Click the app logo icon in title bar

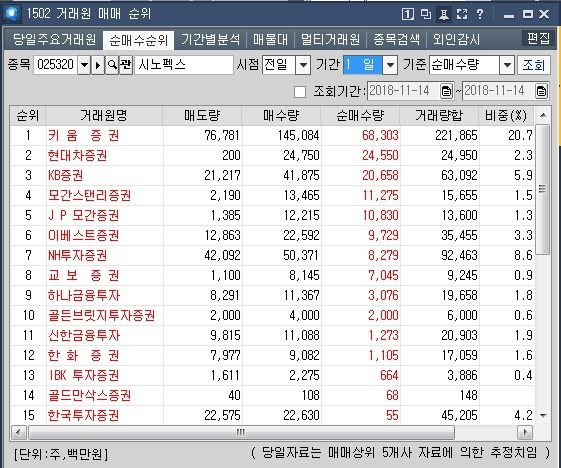tap(12, 14)
